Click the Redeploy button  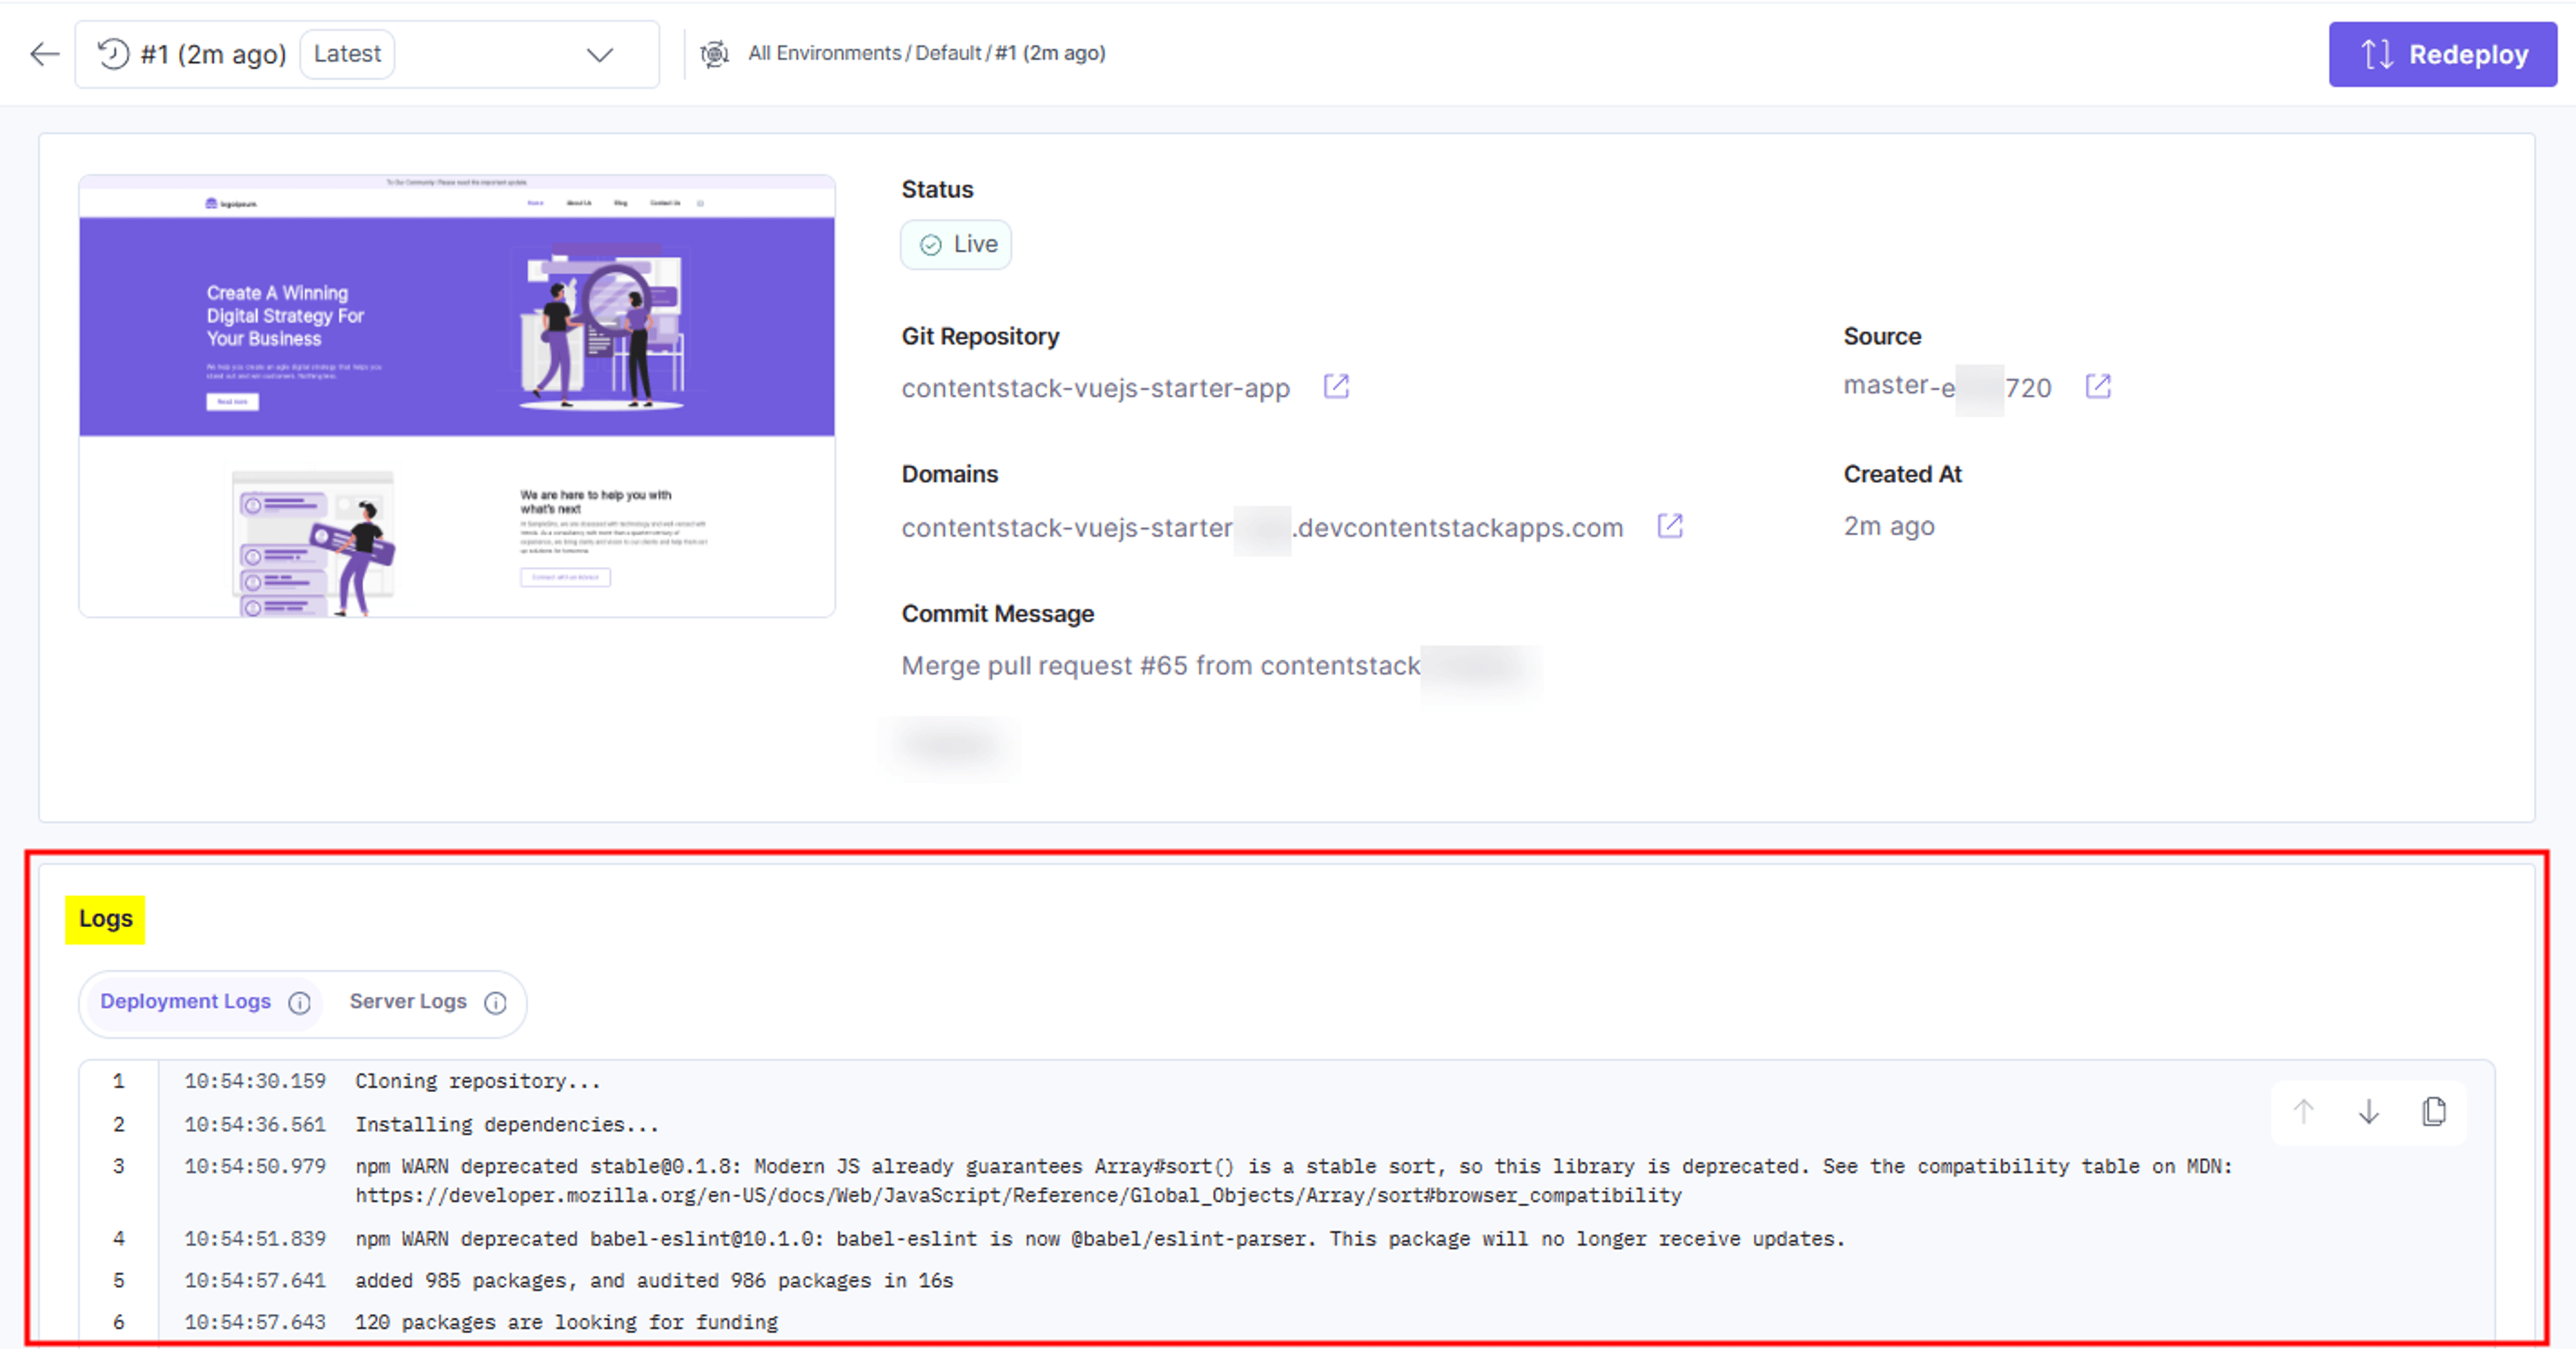(x=2442, y=54)
